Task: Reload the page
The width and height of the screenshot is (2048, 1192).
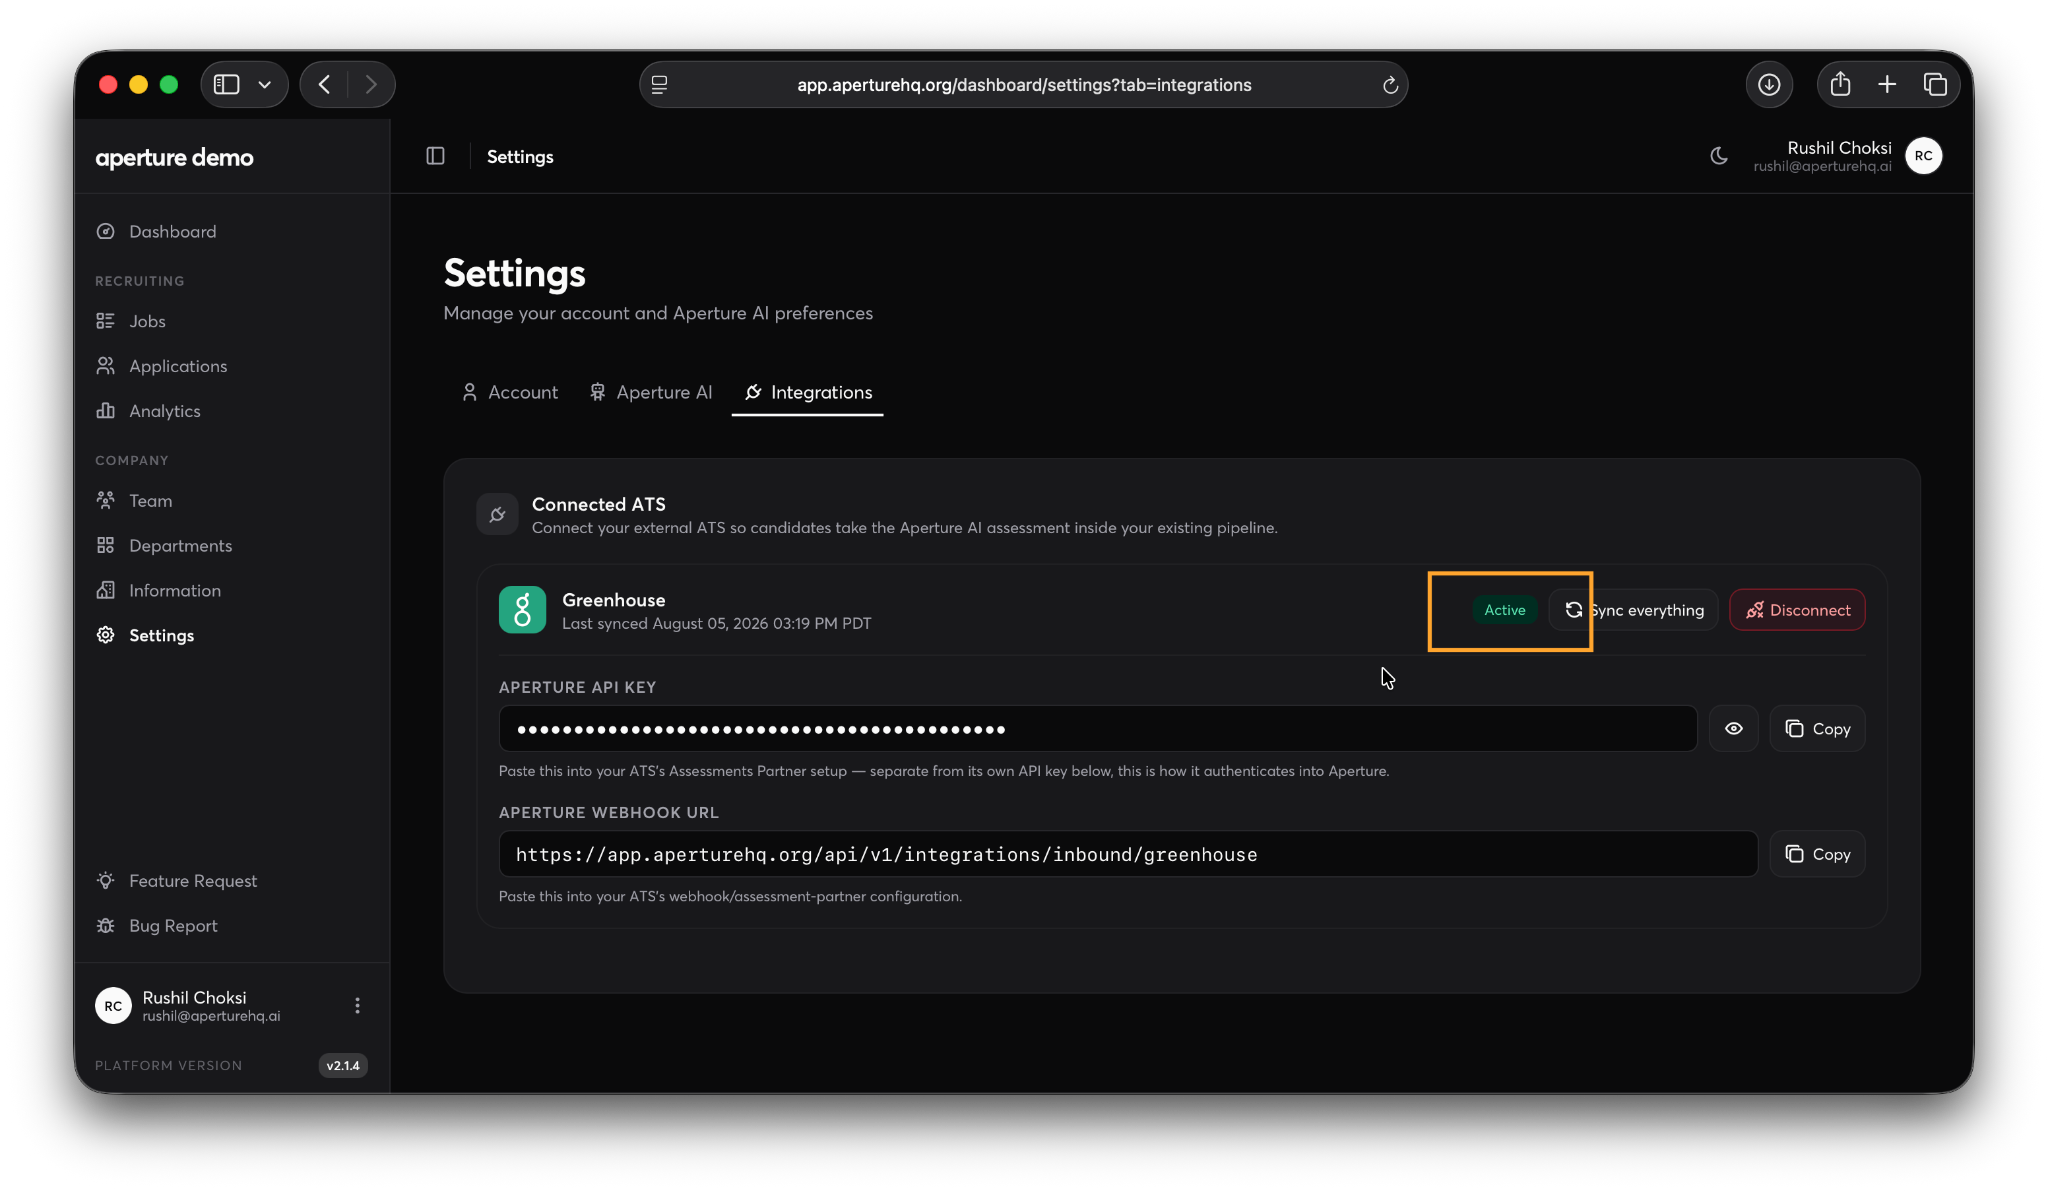Action: 1390,85
